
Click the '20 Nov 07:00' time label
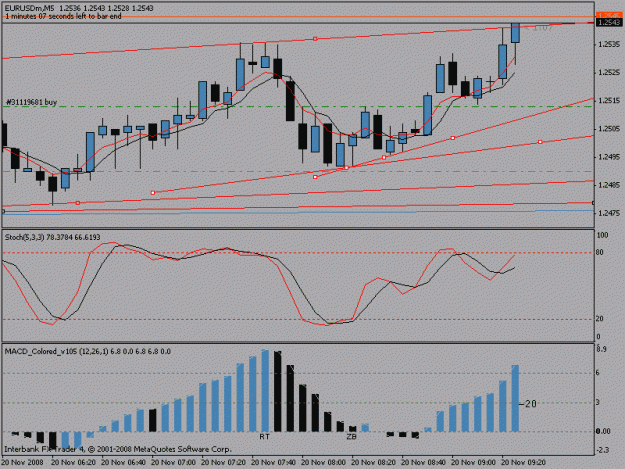[x=174, y=463]
